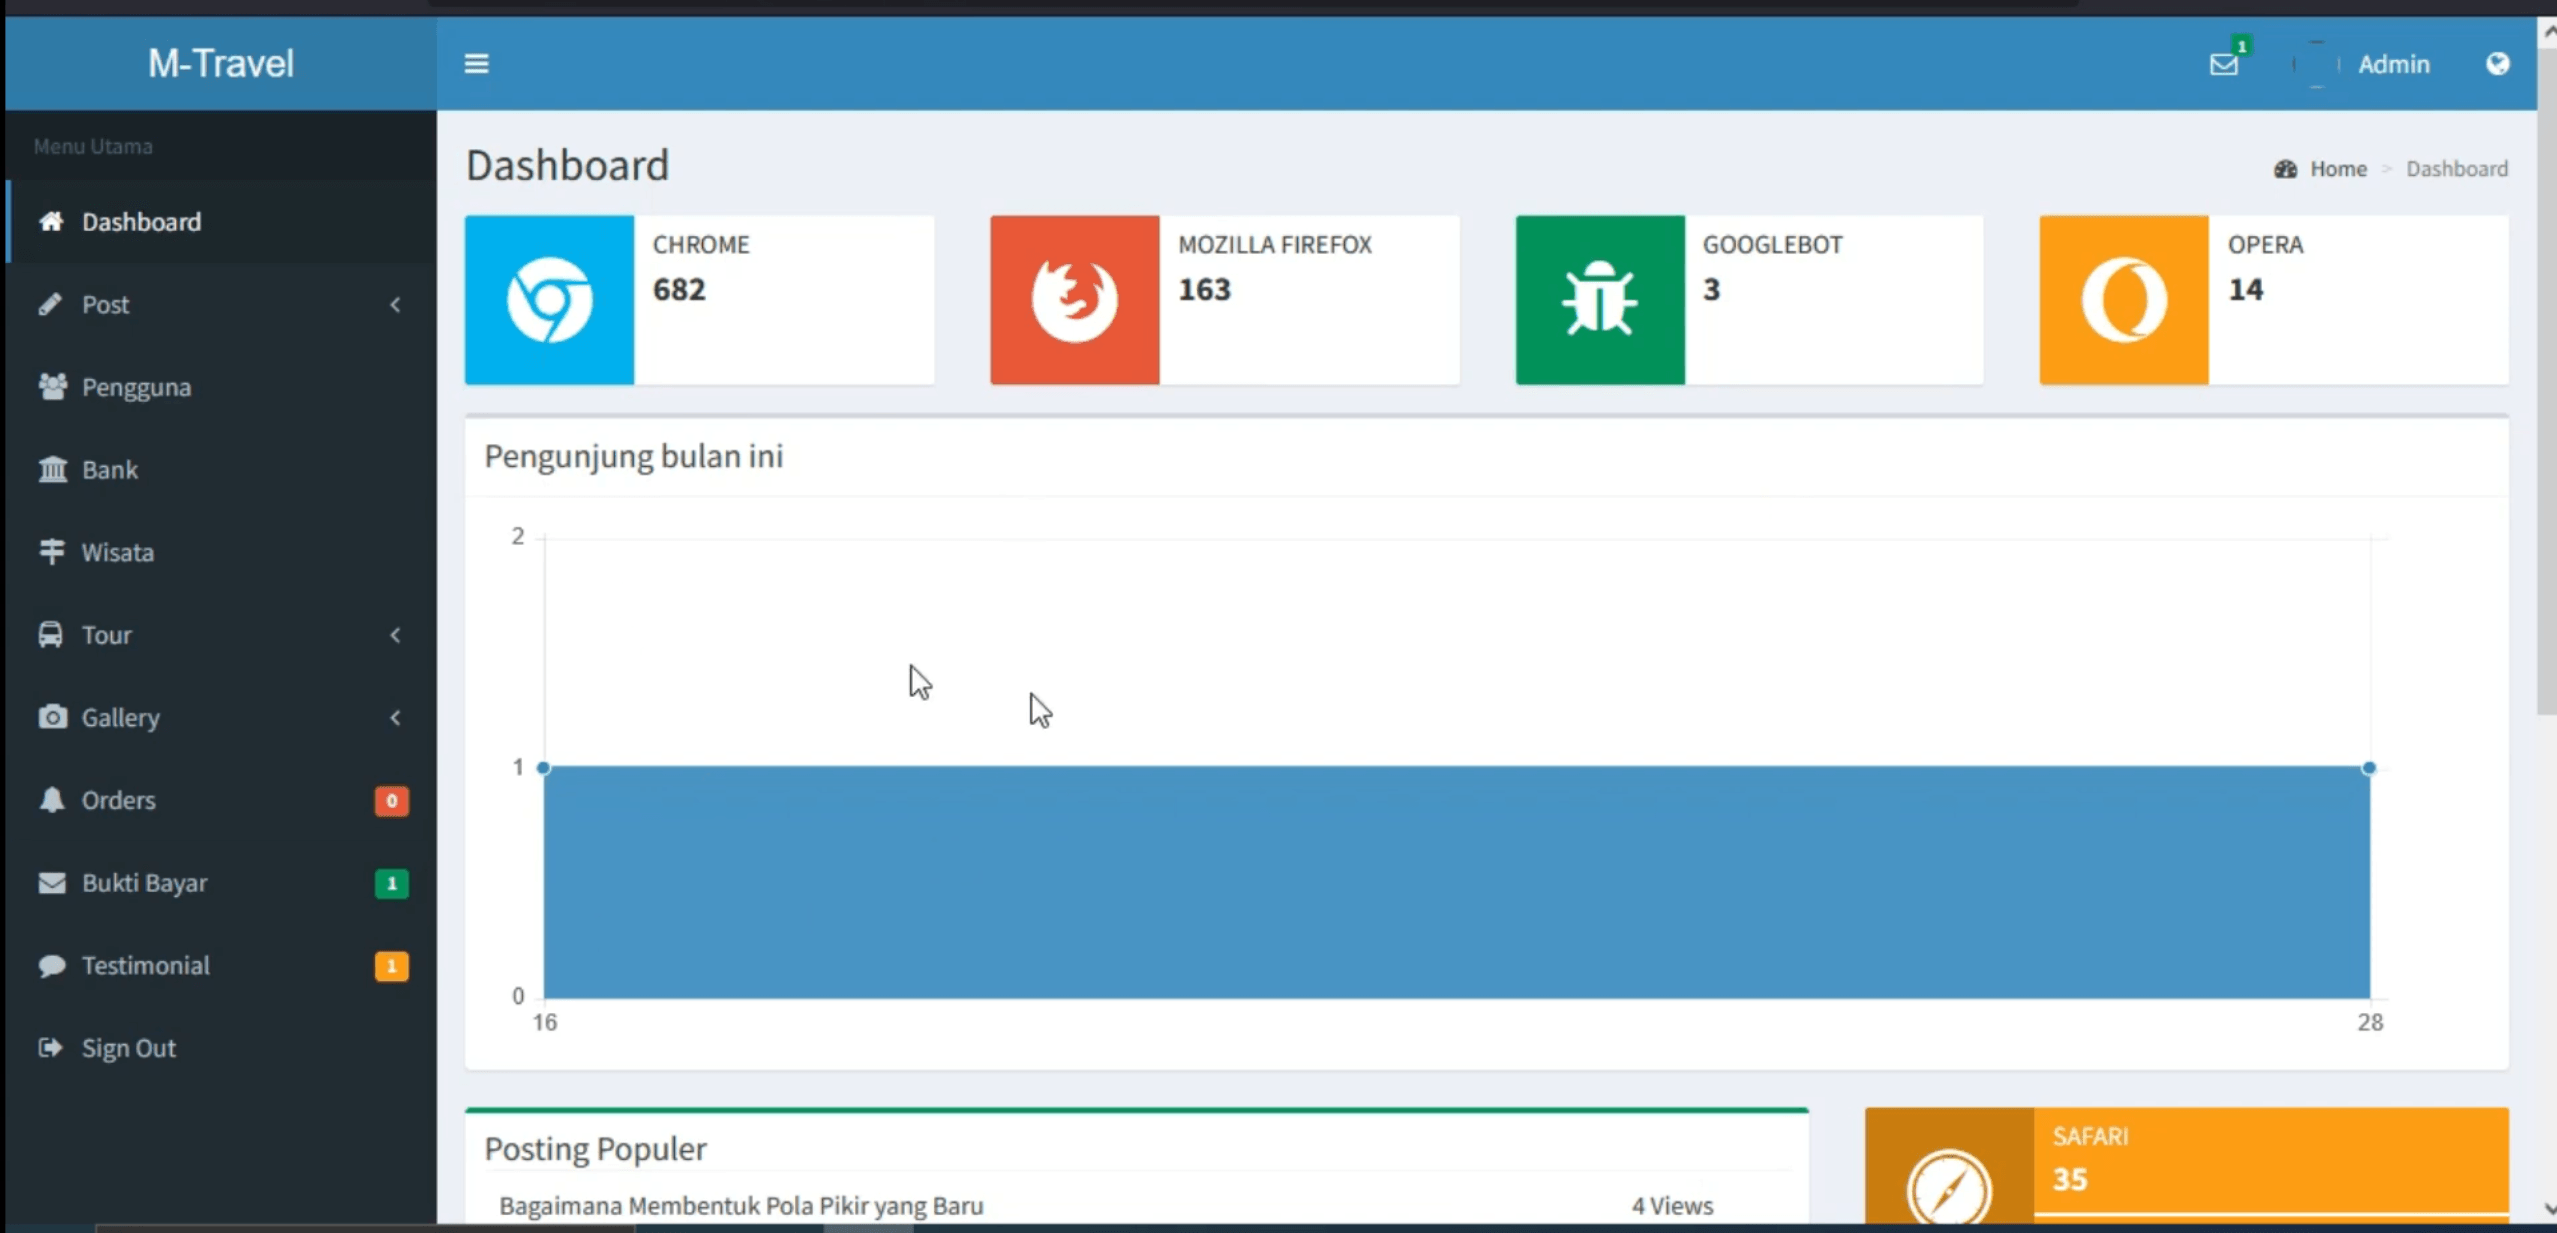Click the Sign Out label
2557x1233 pixels.
pyautogui.click(x=128, y=1048)
